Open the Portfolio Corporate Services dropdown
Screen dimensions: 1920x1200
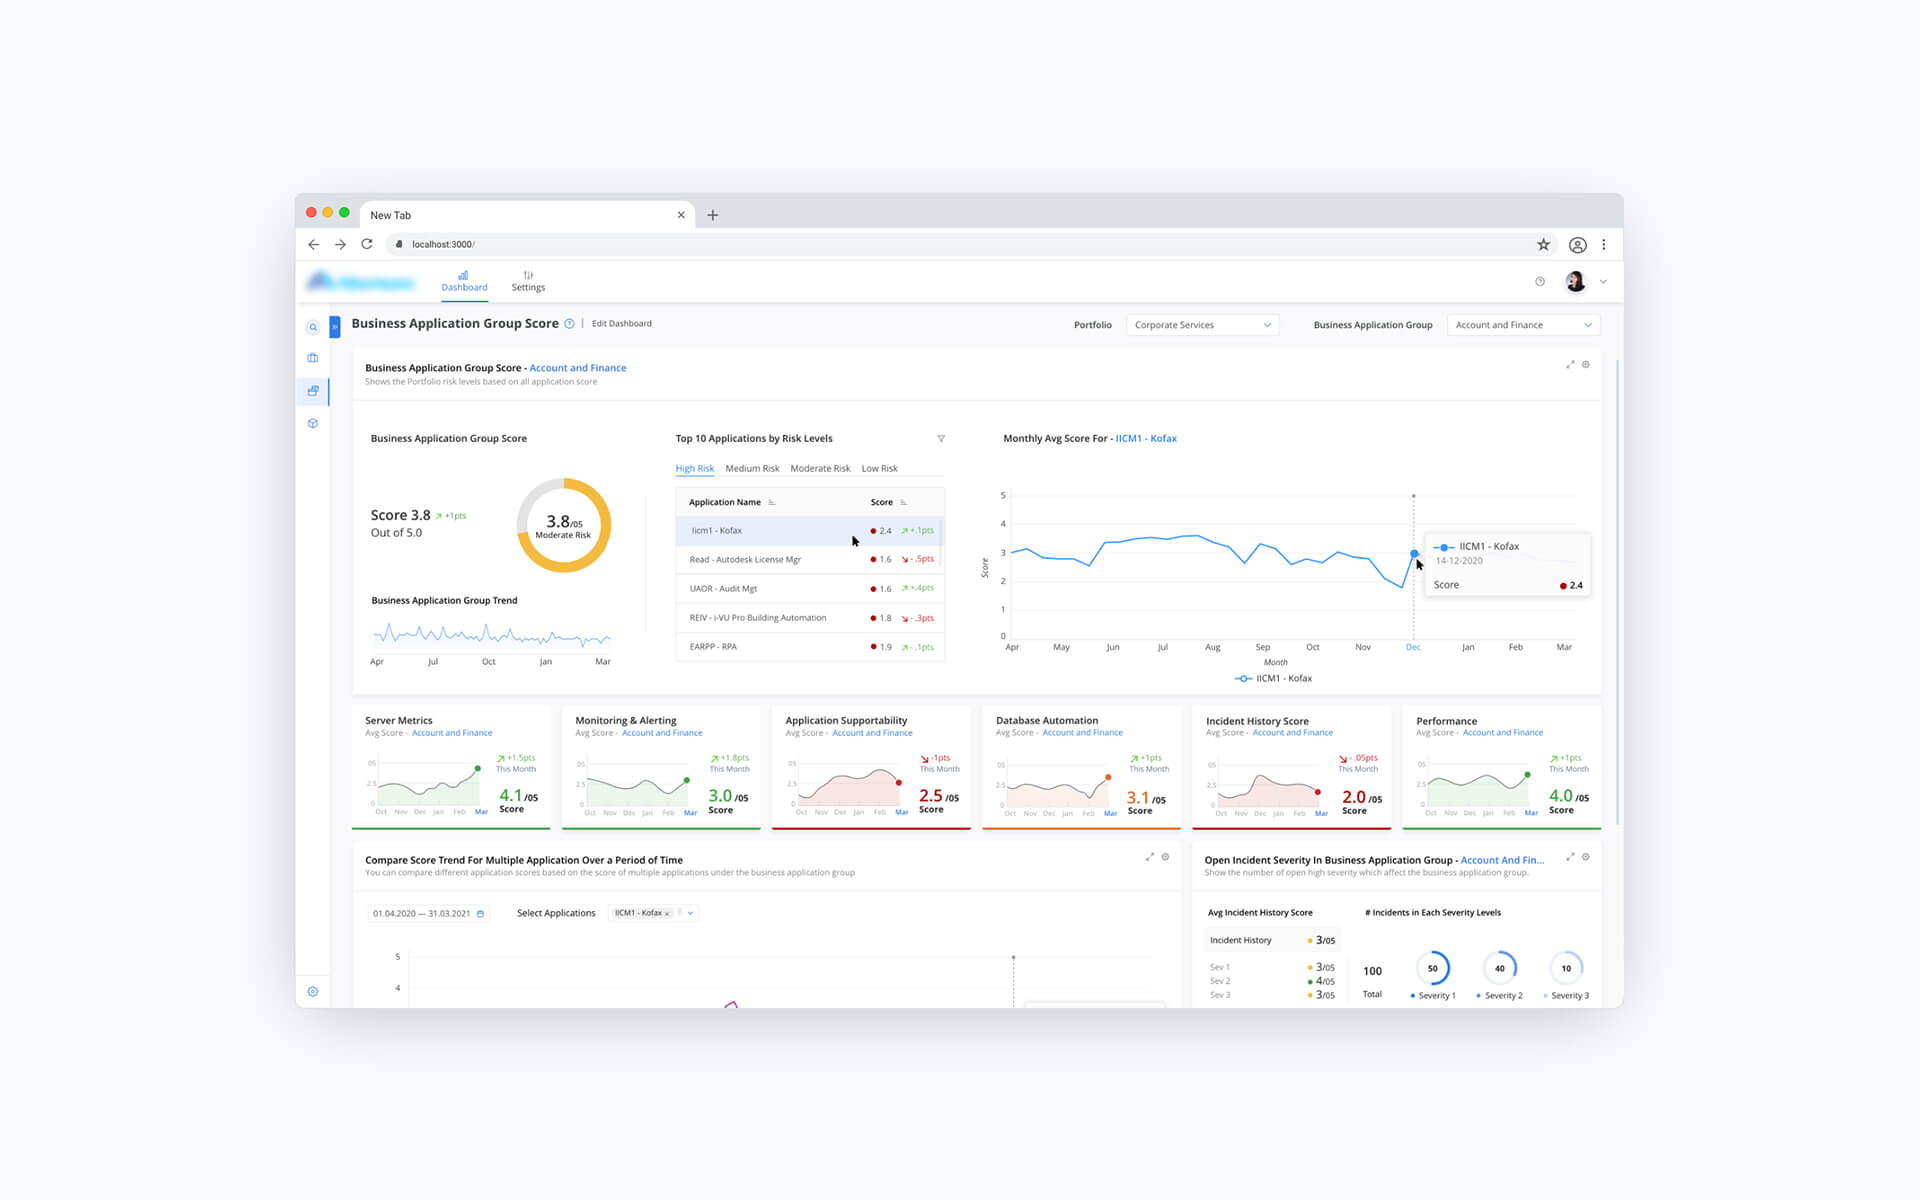coord(1202,325)
